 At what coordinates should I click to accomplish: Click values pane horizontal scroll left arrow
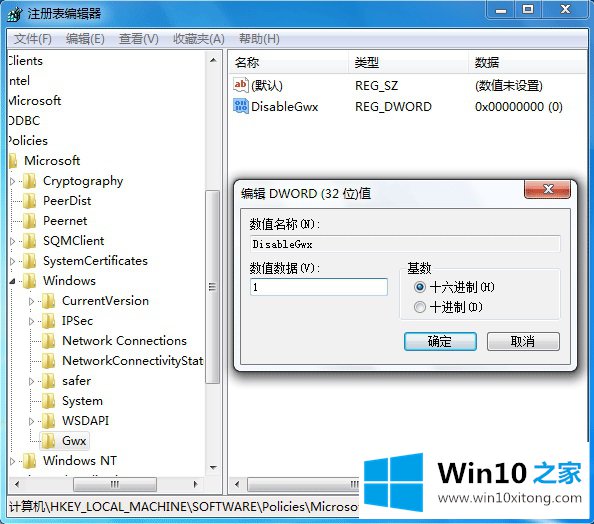point(237,484)
